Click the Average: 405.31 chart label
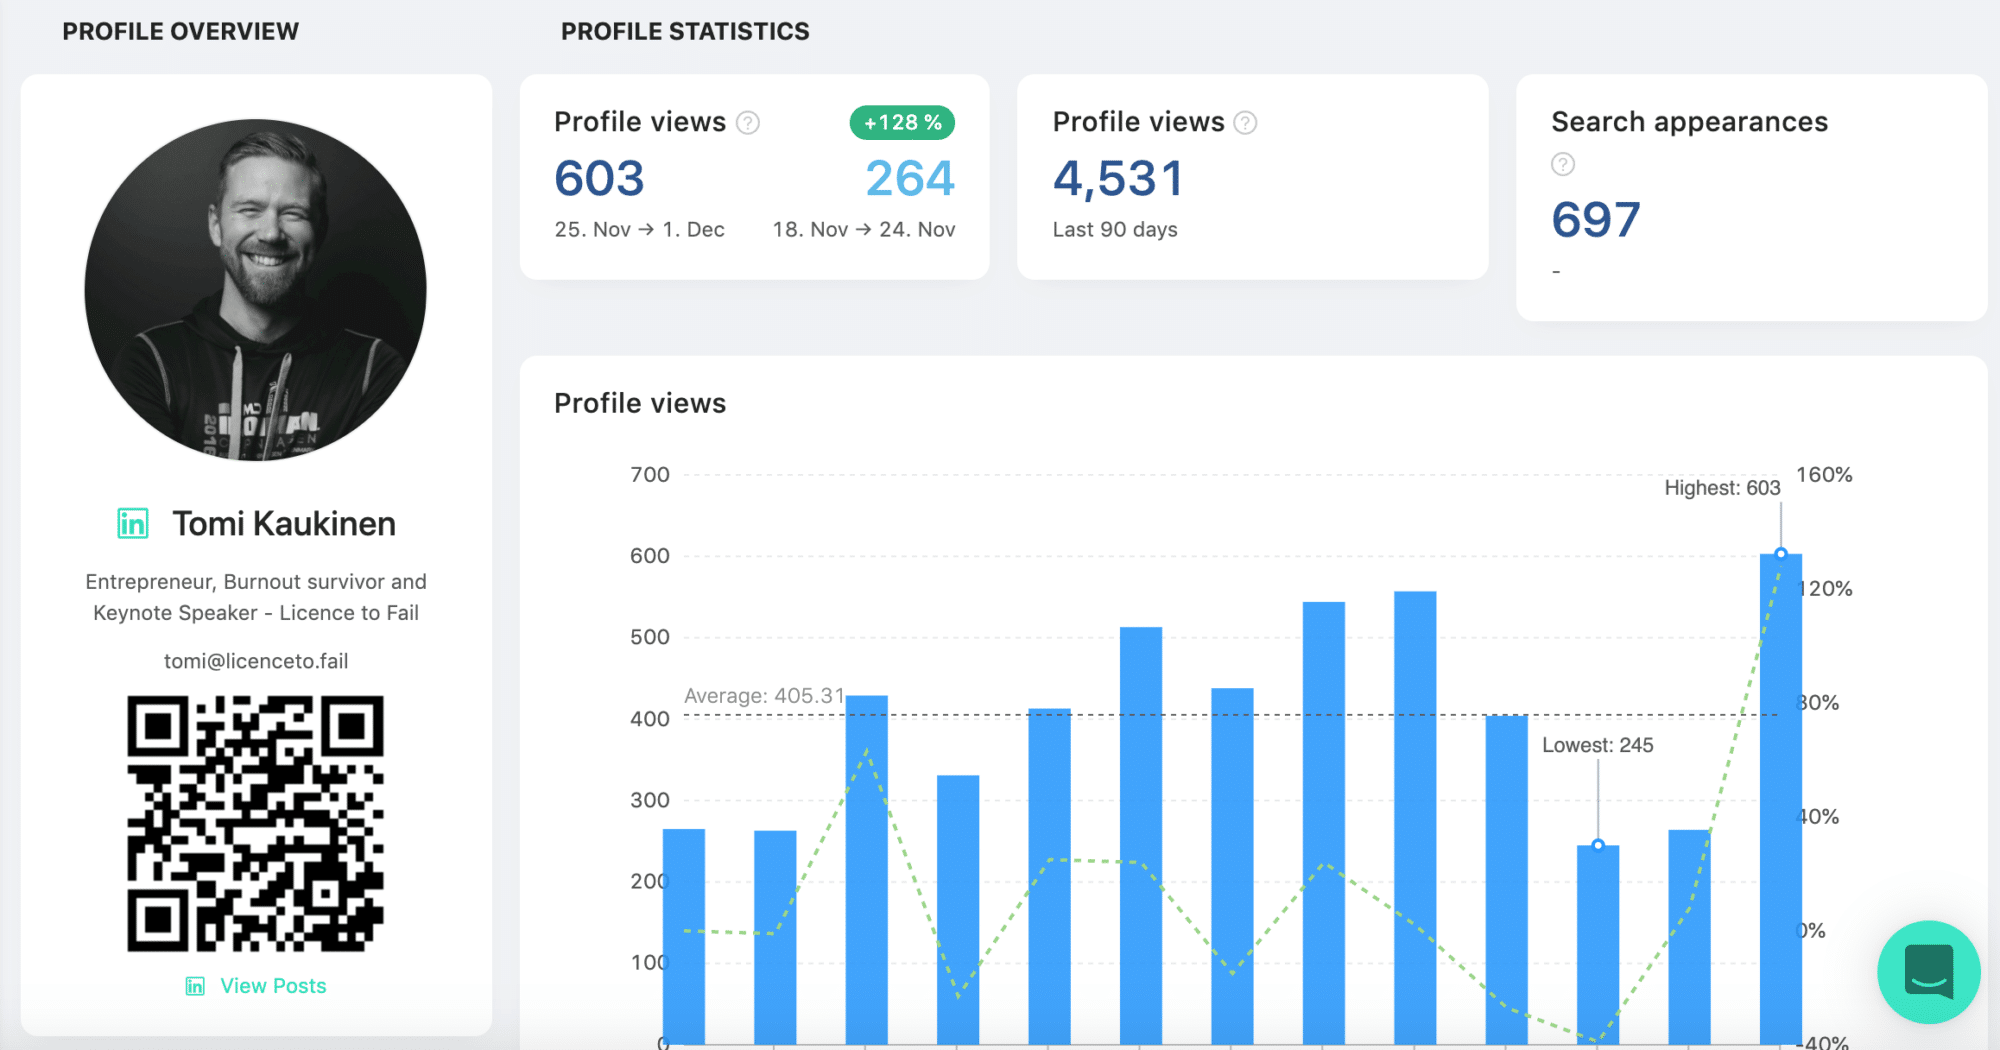 [764, 695]
